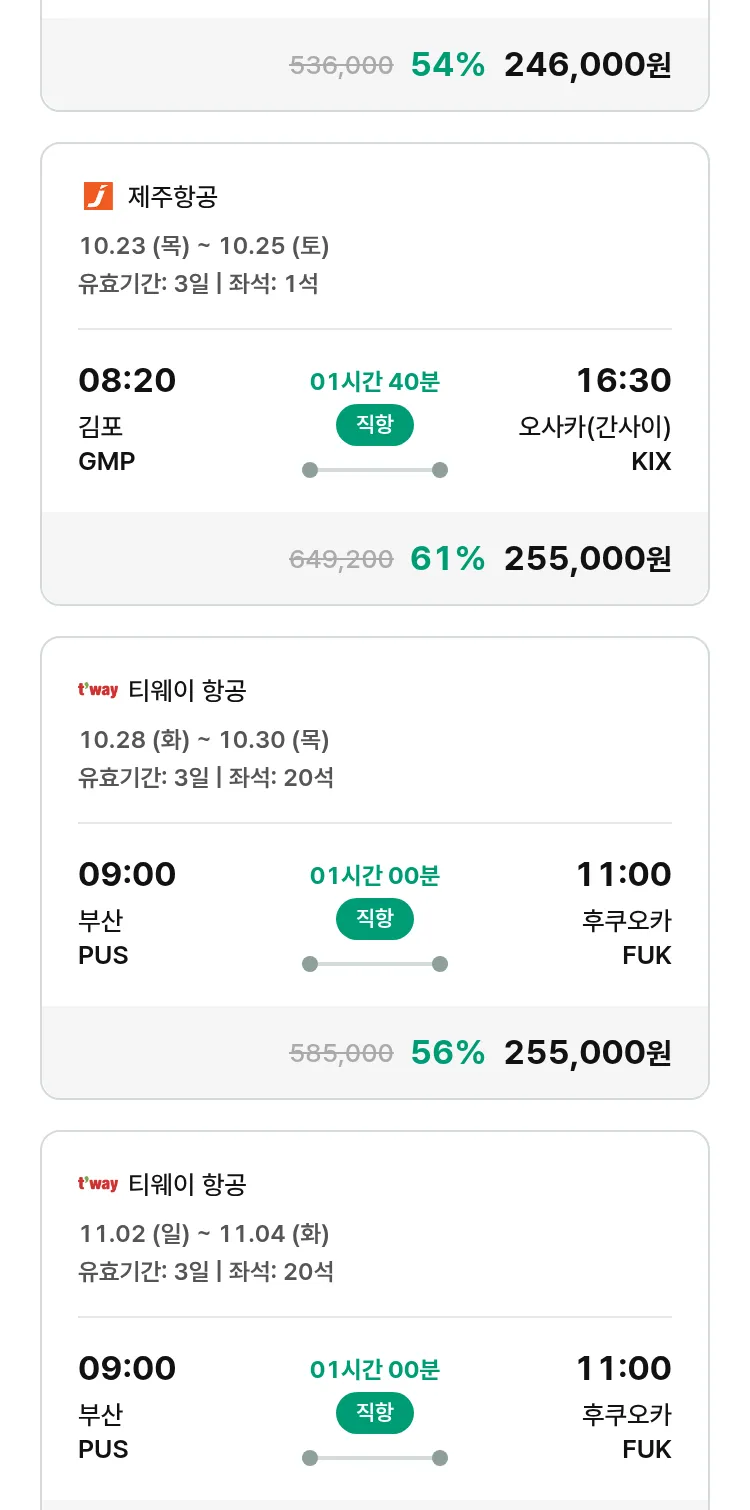Tap the crossed-out 649,200 original price

click(x=341, y=560)
